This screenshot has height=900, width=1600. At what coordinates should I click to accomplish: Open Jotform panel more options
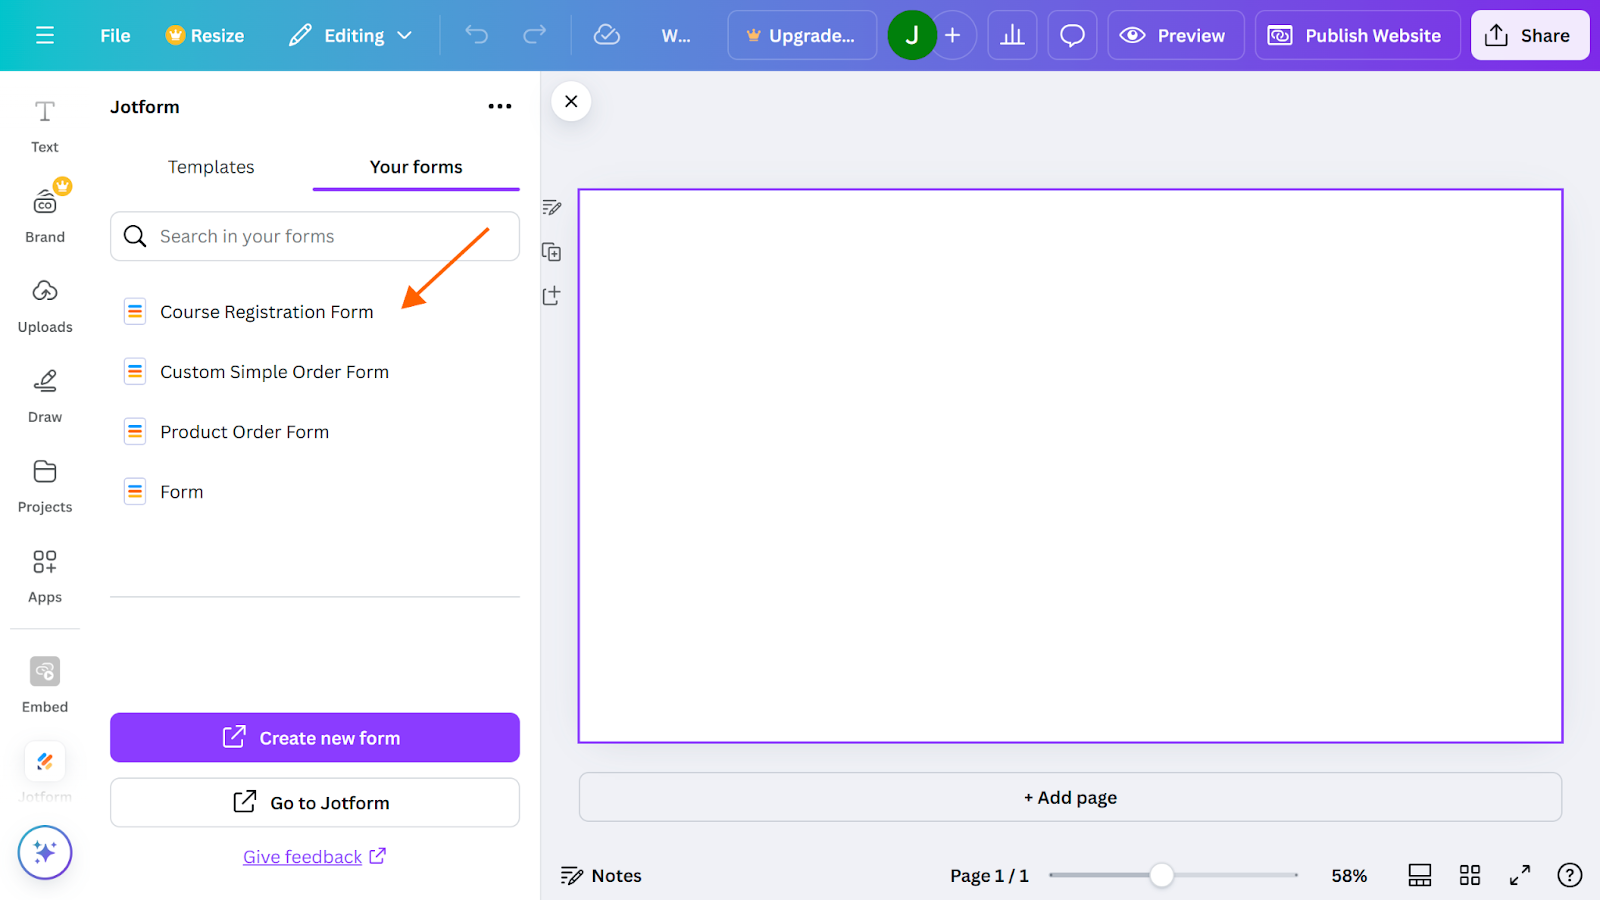point(500,107)
